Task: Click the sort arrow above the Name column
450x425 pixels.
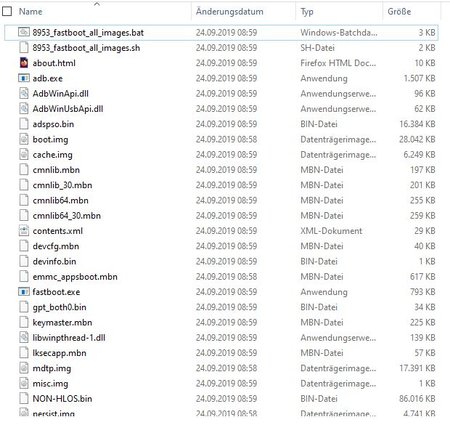Action: coord(97,4)
